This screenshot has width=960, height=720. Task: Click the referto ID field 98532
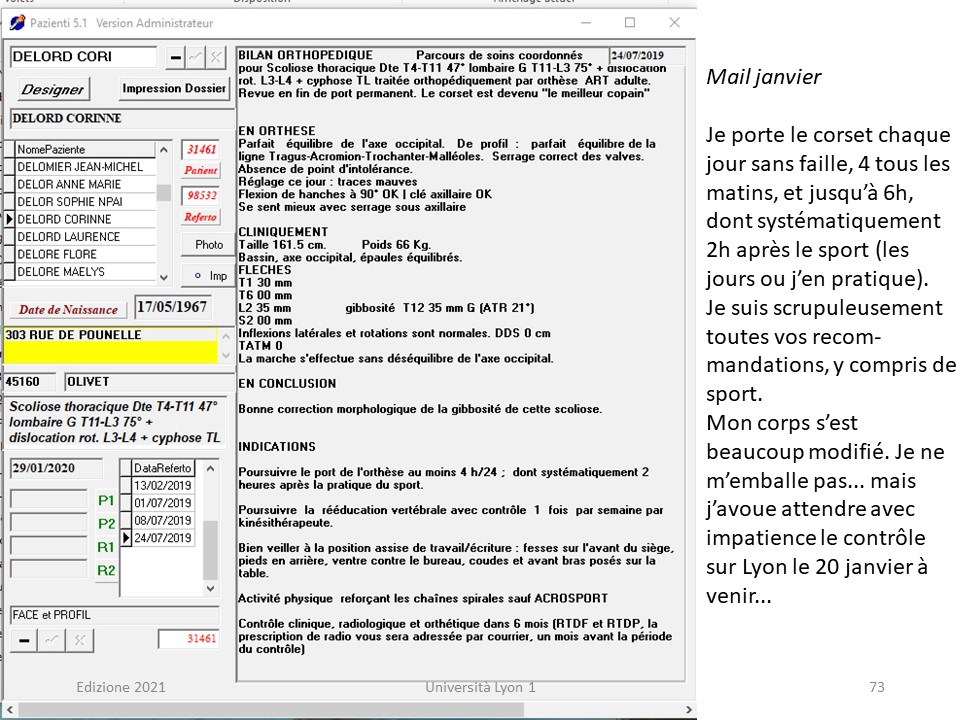tap(201, 195)
